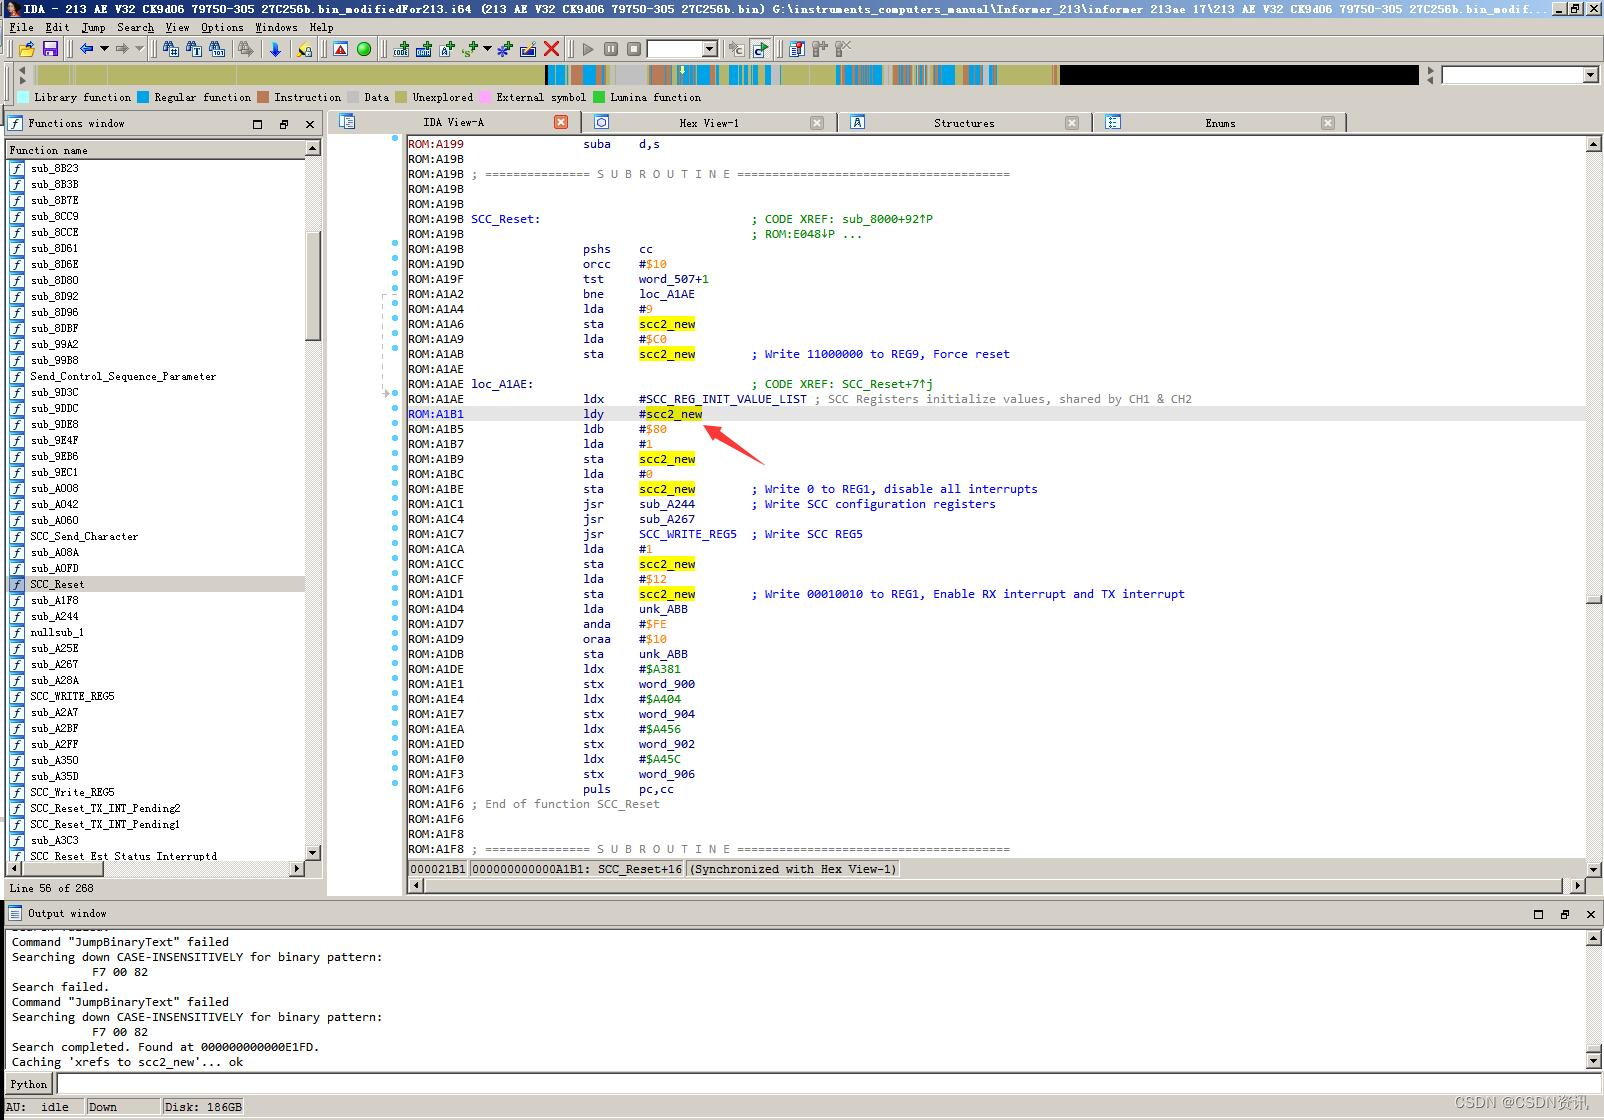The height and width of the screenshot is (1120, 1604).
Task: Click the Open file toolbar icon
Action: [x=27, y=49]
